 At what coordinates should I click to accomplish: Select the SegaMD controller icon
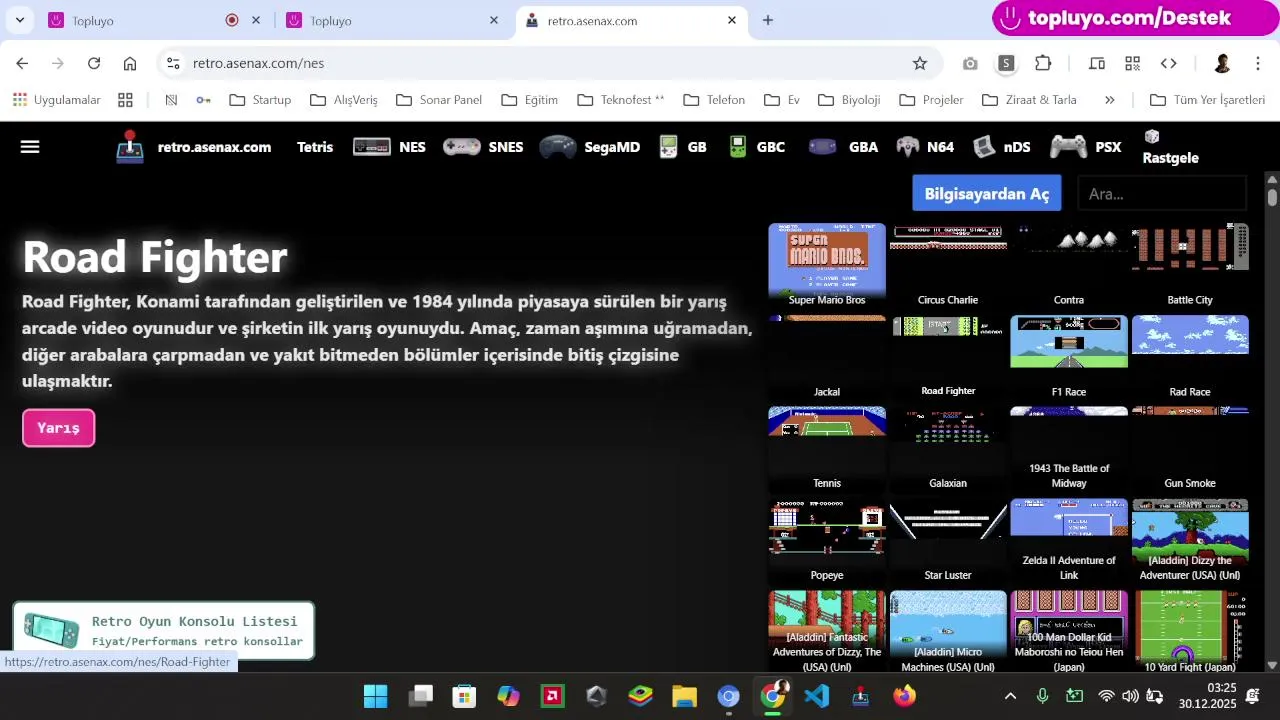pos(557,147)
